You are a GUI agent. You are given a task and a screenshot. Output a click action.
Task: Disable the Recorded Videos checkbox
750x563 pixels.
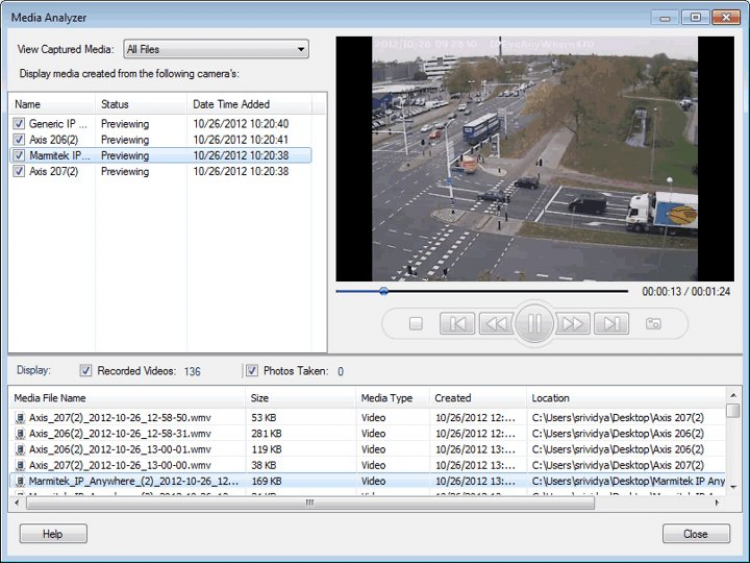(85, 371)
